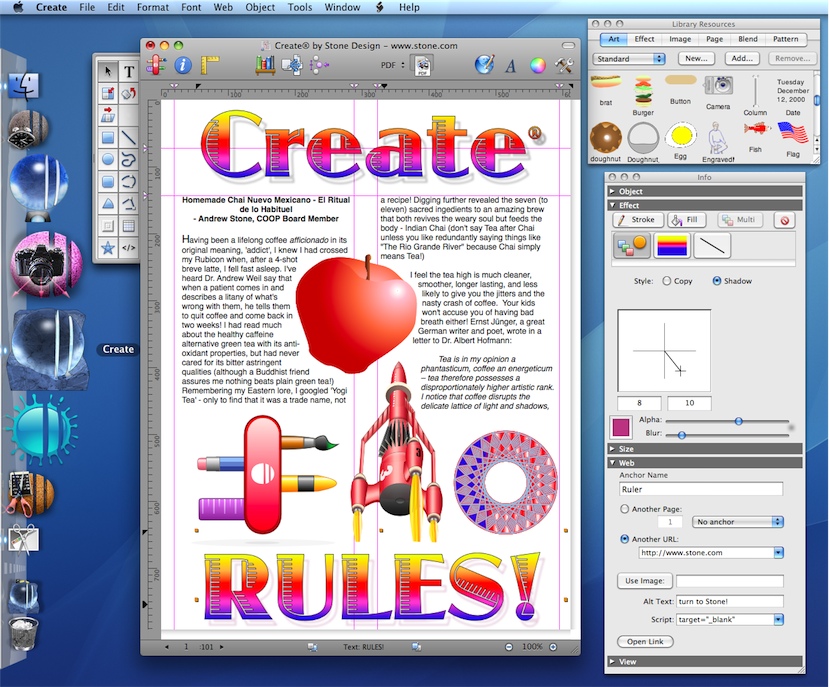The width and height of the screenshot is (829, 687).
Task: Click the Blur slider handle
Action: coord(681,435)
